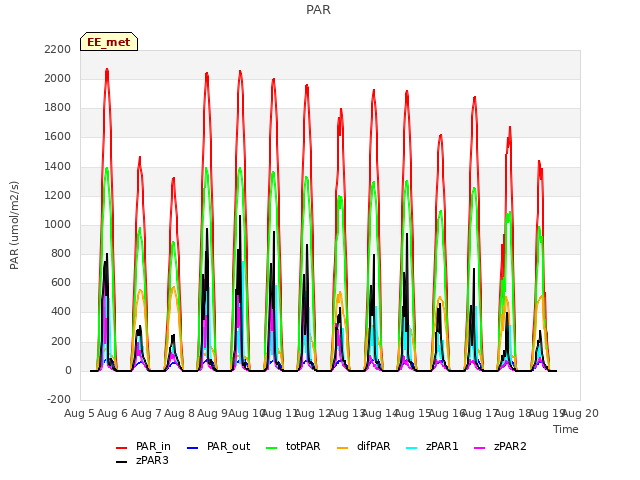The image size is (640, 480).
Task: Toggle the PAR_out legend entry
Action: coord(218,447)
